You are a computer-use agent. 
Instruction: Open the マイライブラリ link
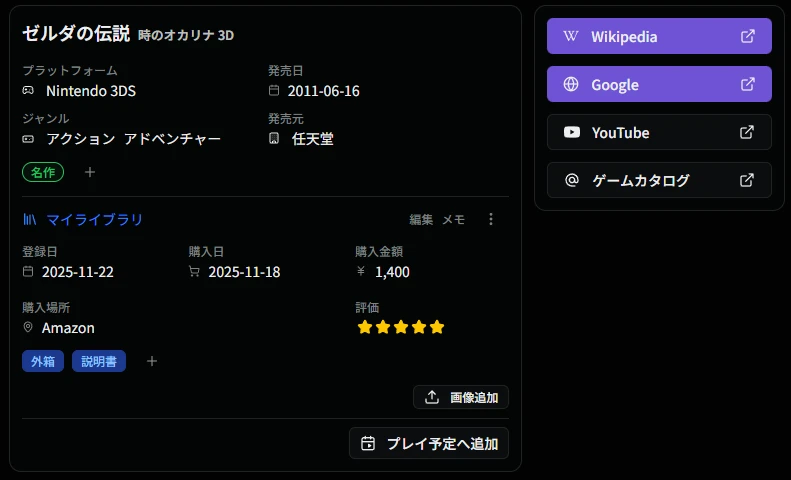click(x=95, y=219)
